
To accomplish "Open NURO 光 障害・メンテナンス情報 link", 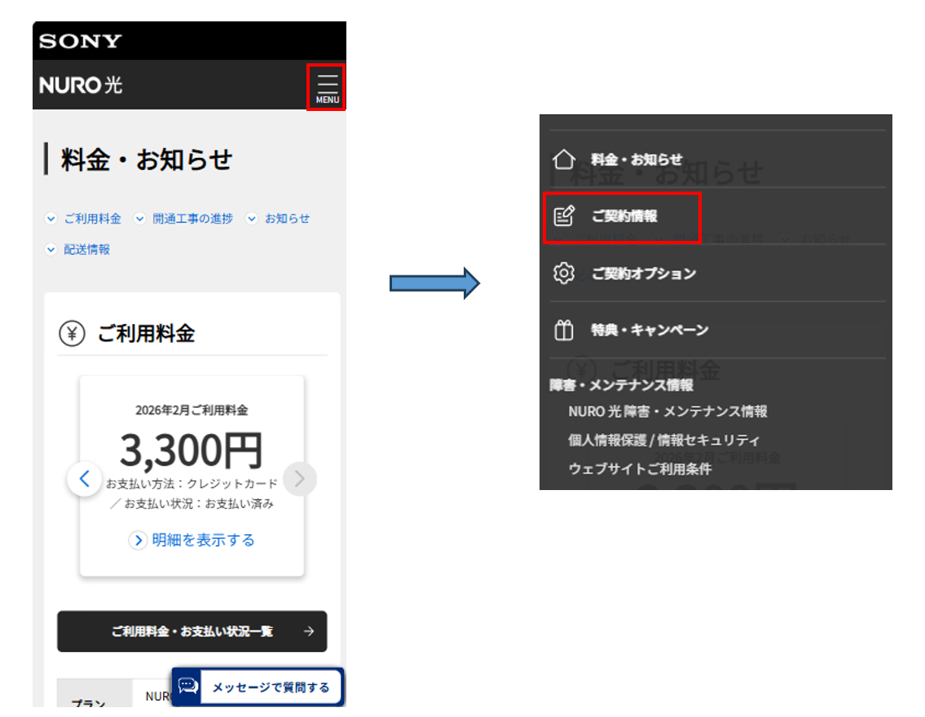I will 667,411.
